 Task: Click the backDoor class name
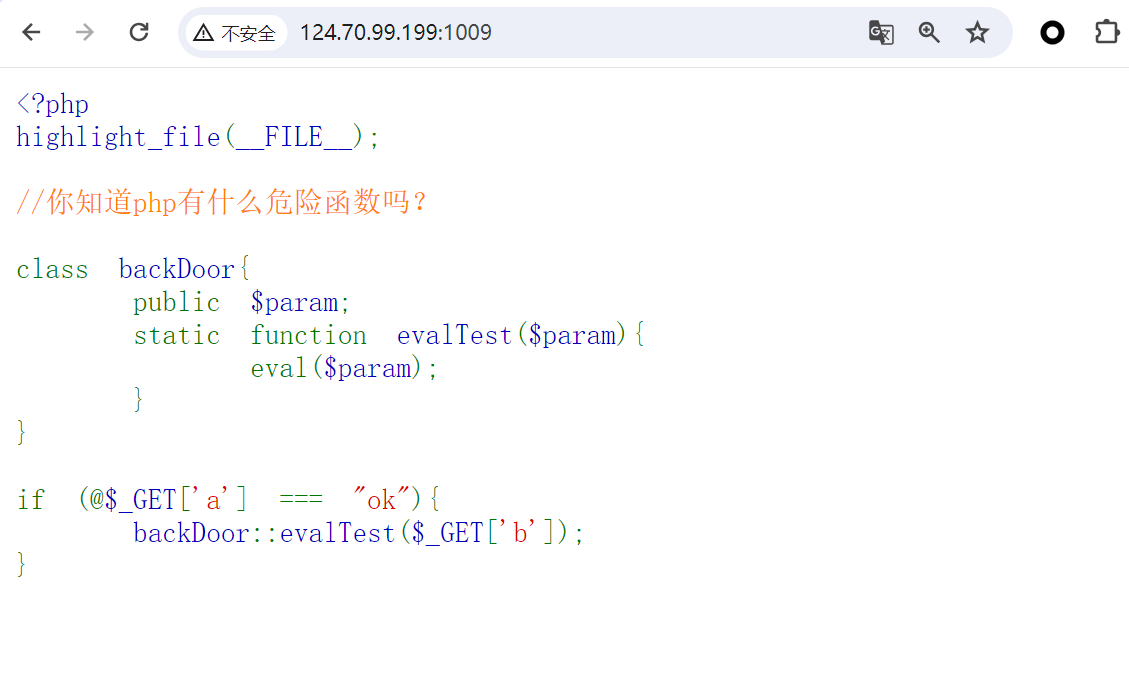pyautogui.click(x=176, y=268)
